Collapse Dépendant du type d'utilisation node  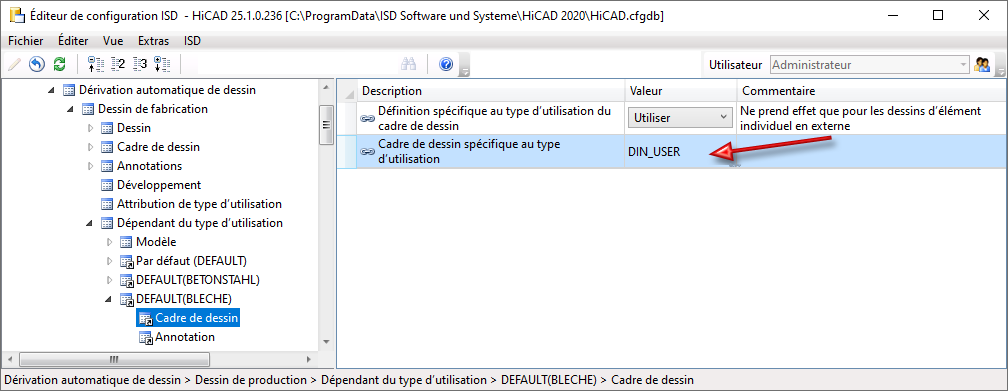click(x=89, y=223)
